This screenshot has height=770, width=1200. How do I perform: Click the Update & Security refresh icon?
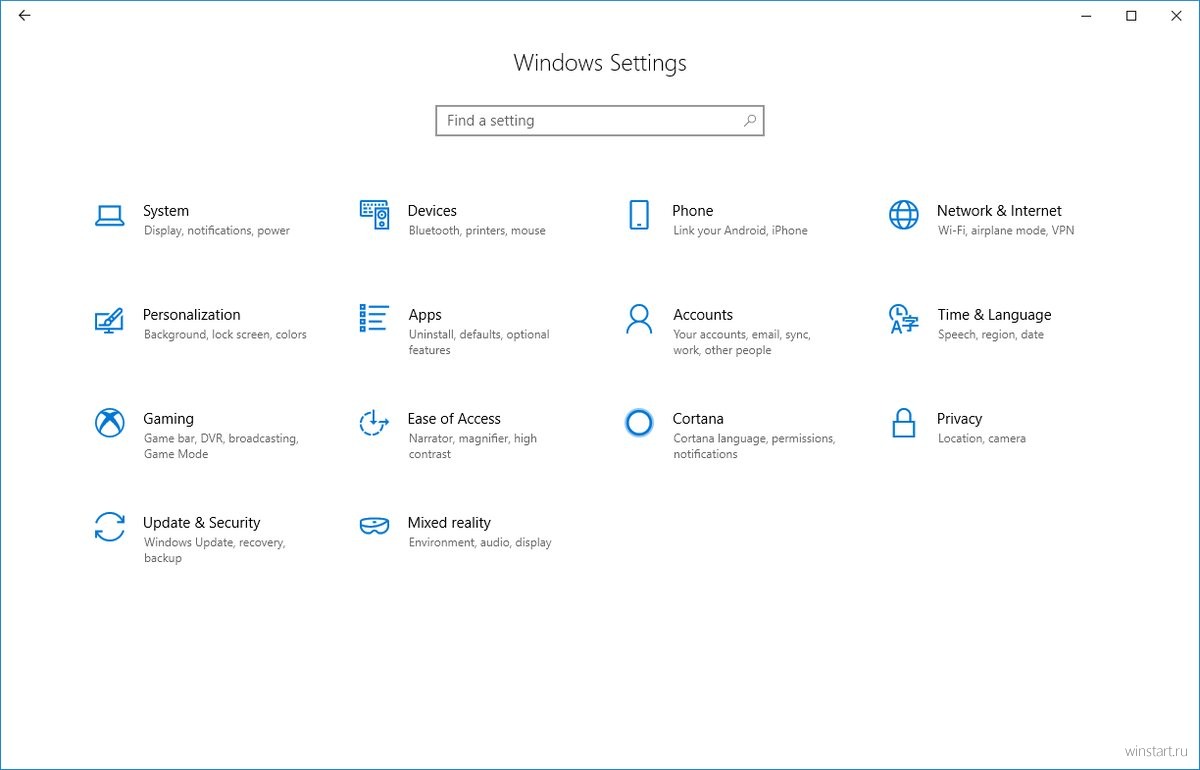[x=109, y=527]
